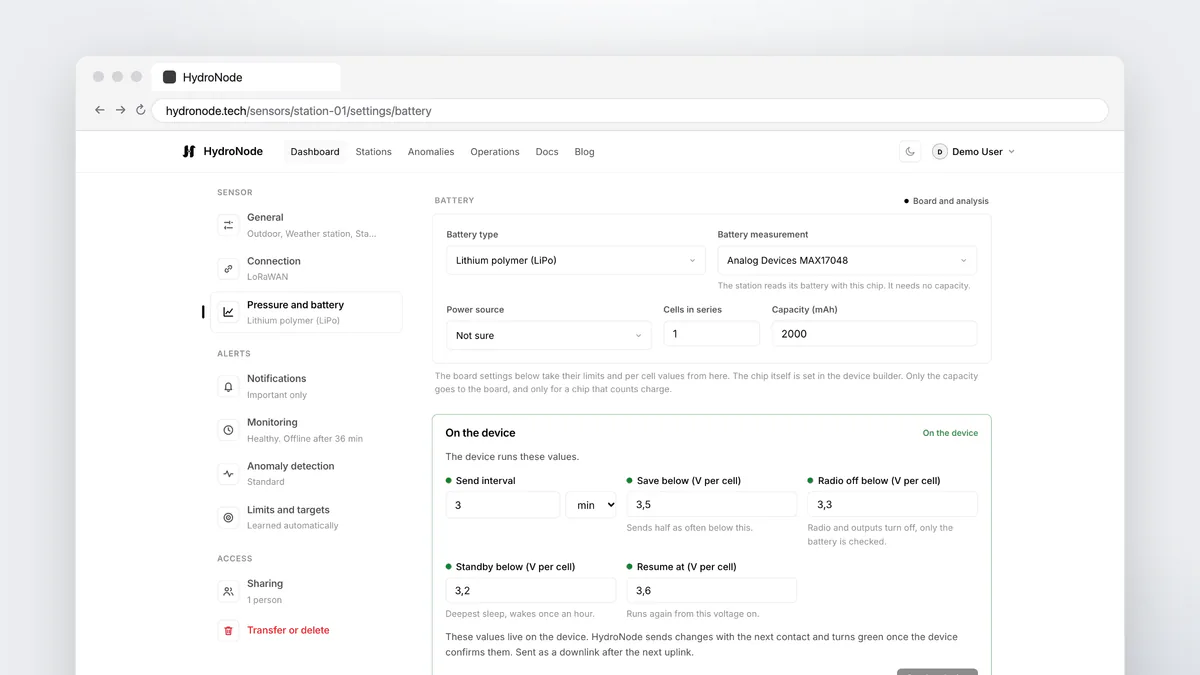Click the HydroNode browser tab favicon
The image size is (1200, 675).
point(169,77)
